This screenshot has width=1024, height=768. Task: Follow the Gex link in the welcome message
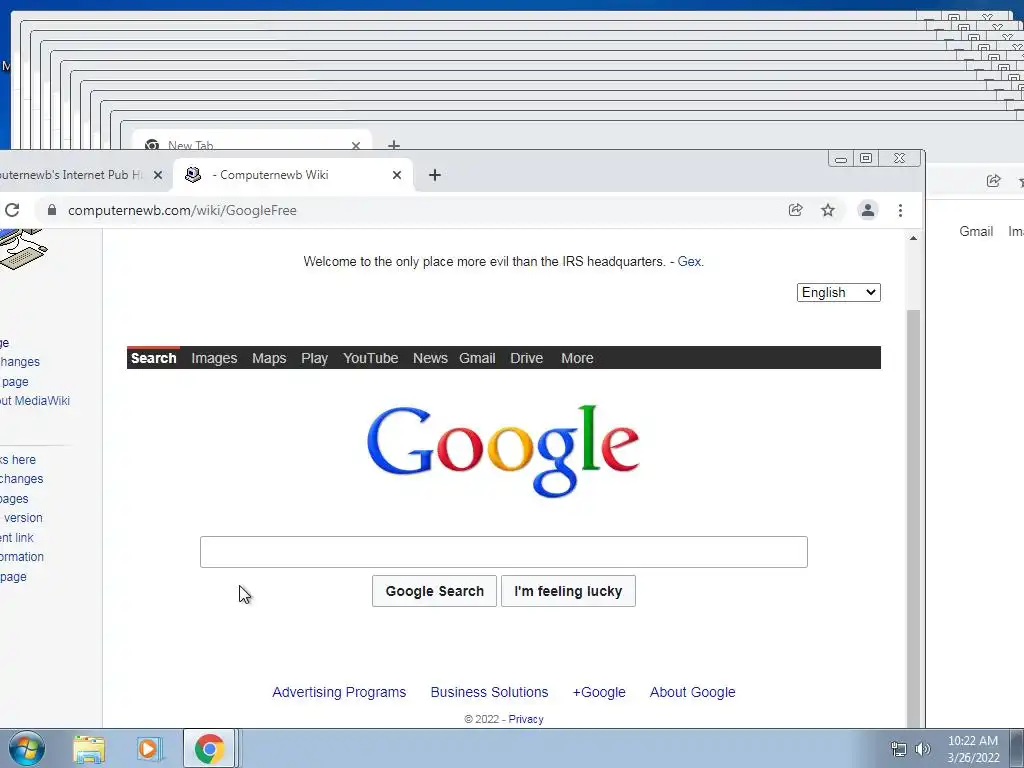(x=690, y=261)
